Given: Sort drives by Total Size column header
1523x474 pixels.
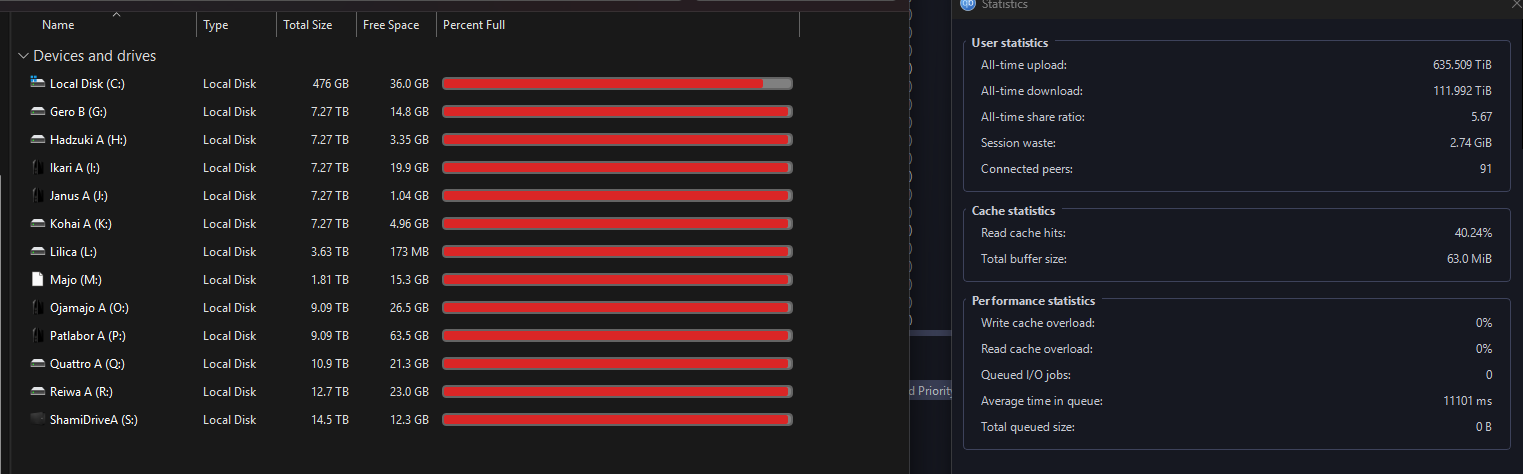Looking at the screenshot, I should pyautogui.click(x=307, y=25).
